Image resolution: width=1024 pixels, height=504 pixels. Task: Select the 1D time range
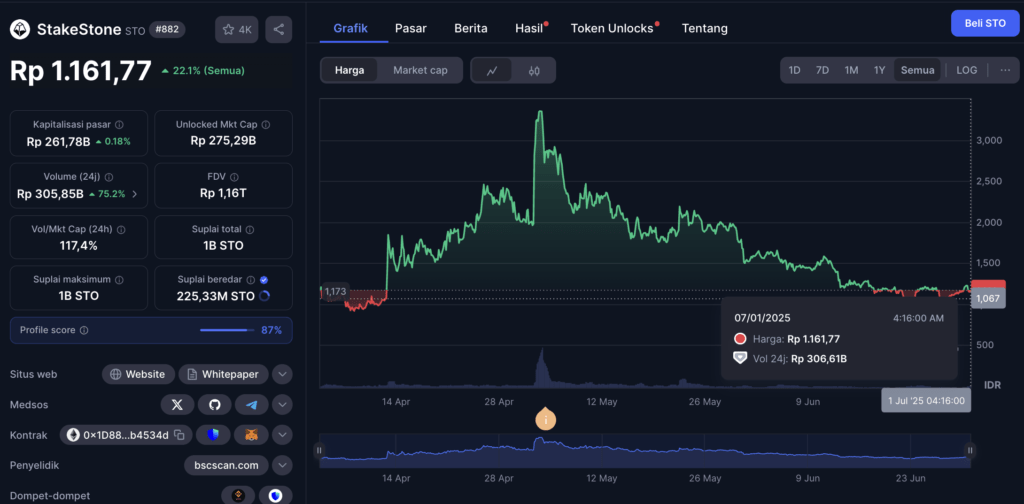point(795,70)
